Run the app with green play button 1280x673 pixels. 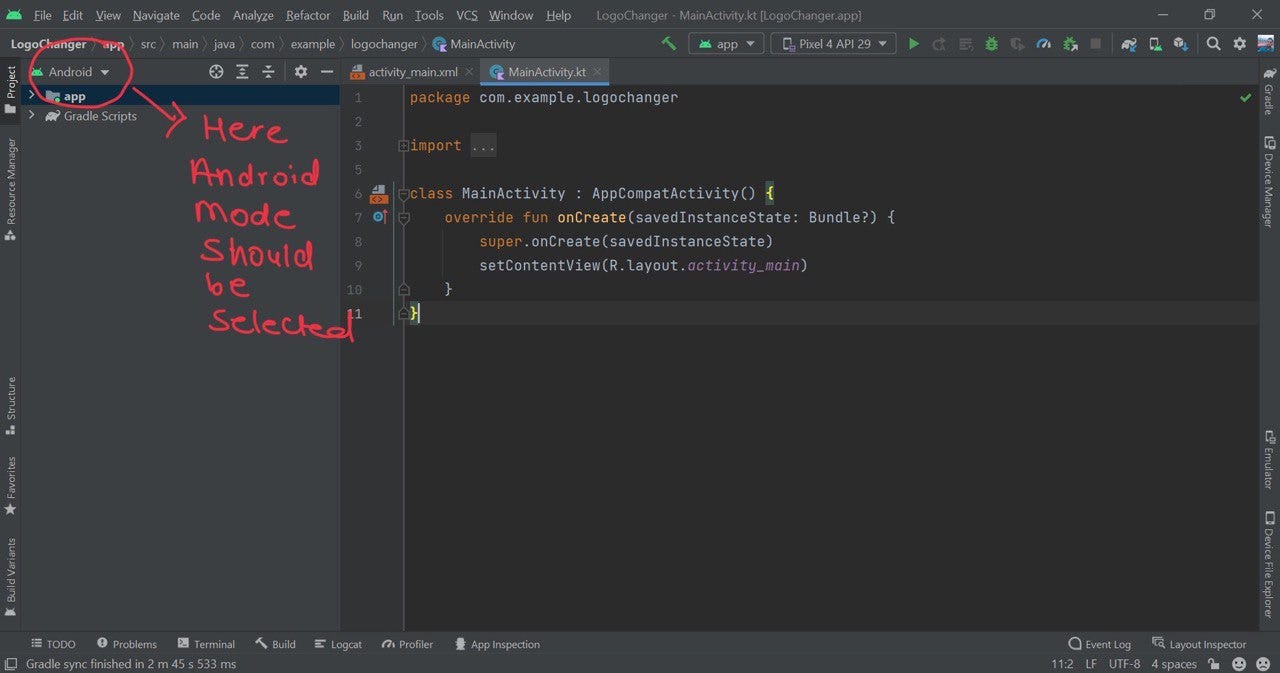coord(913,44)
